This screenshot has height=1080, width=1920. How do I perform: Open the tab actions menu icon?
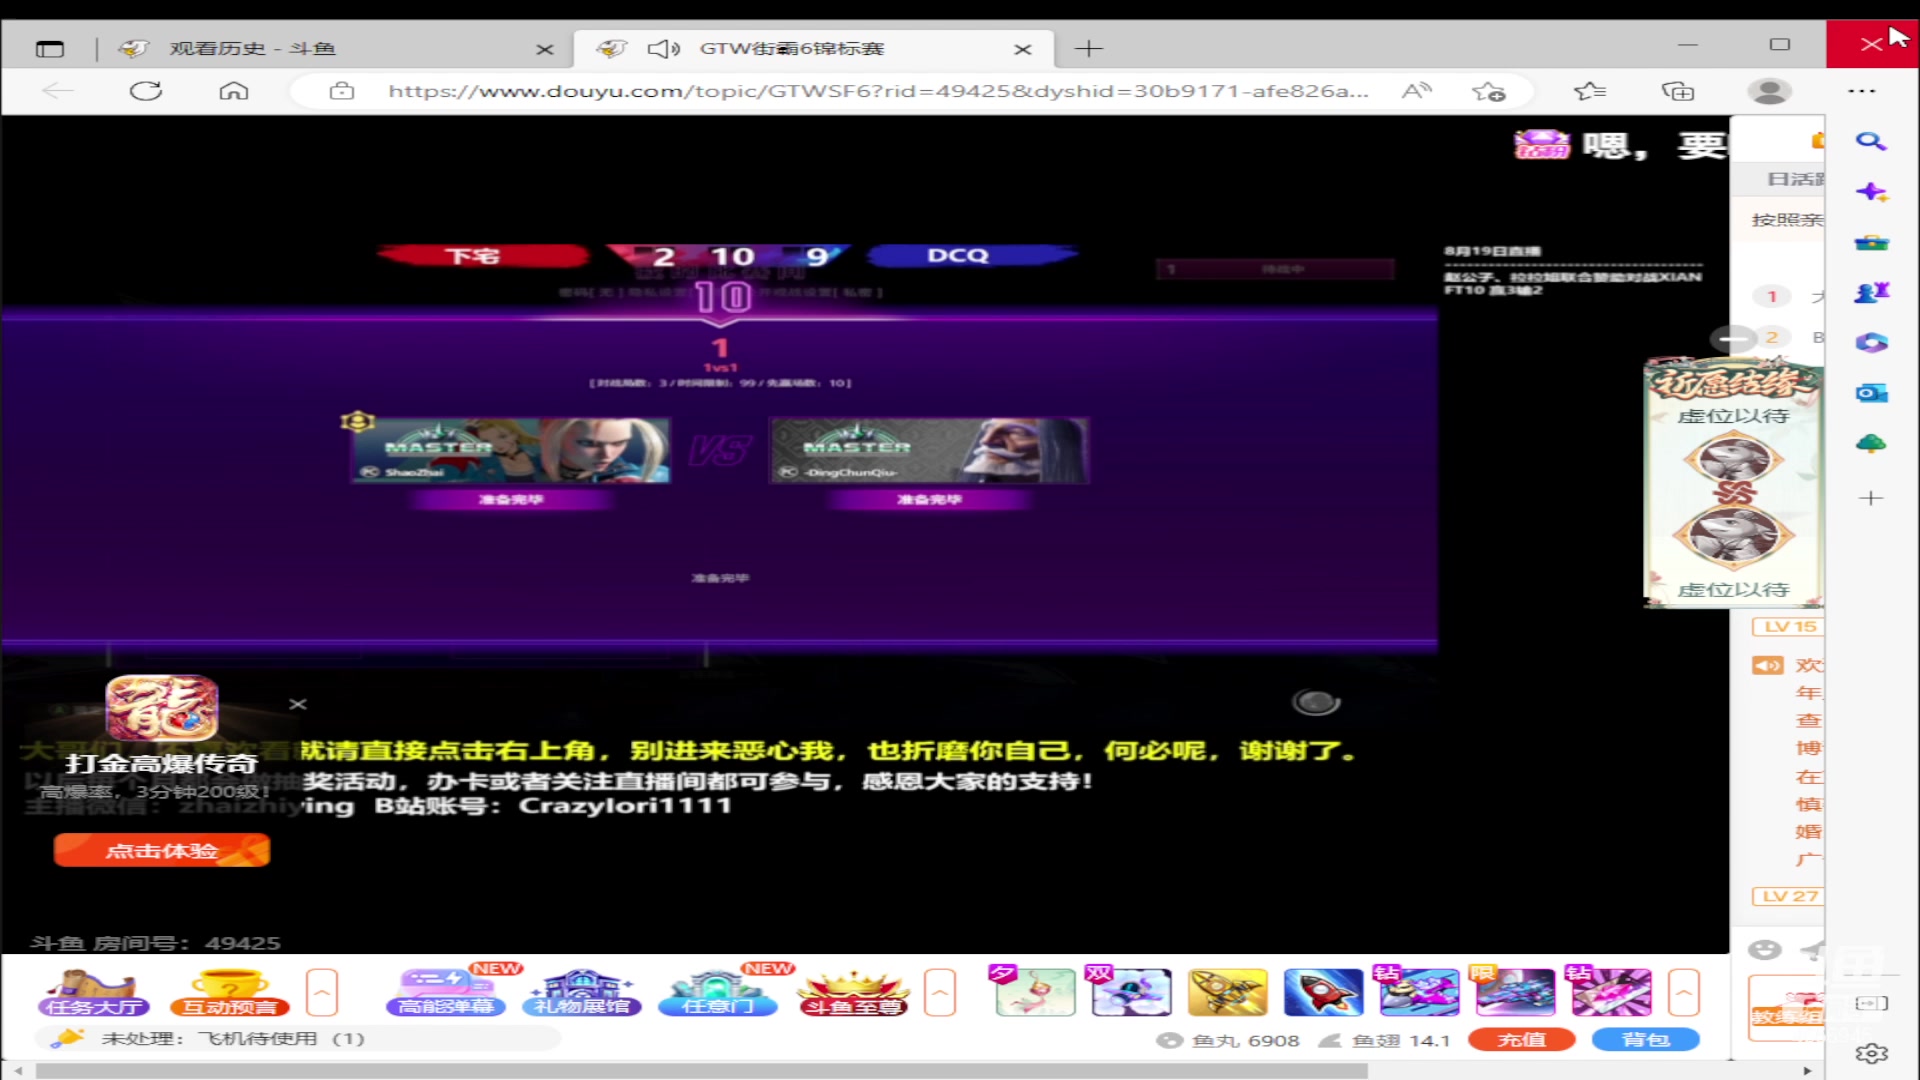49,48
